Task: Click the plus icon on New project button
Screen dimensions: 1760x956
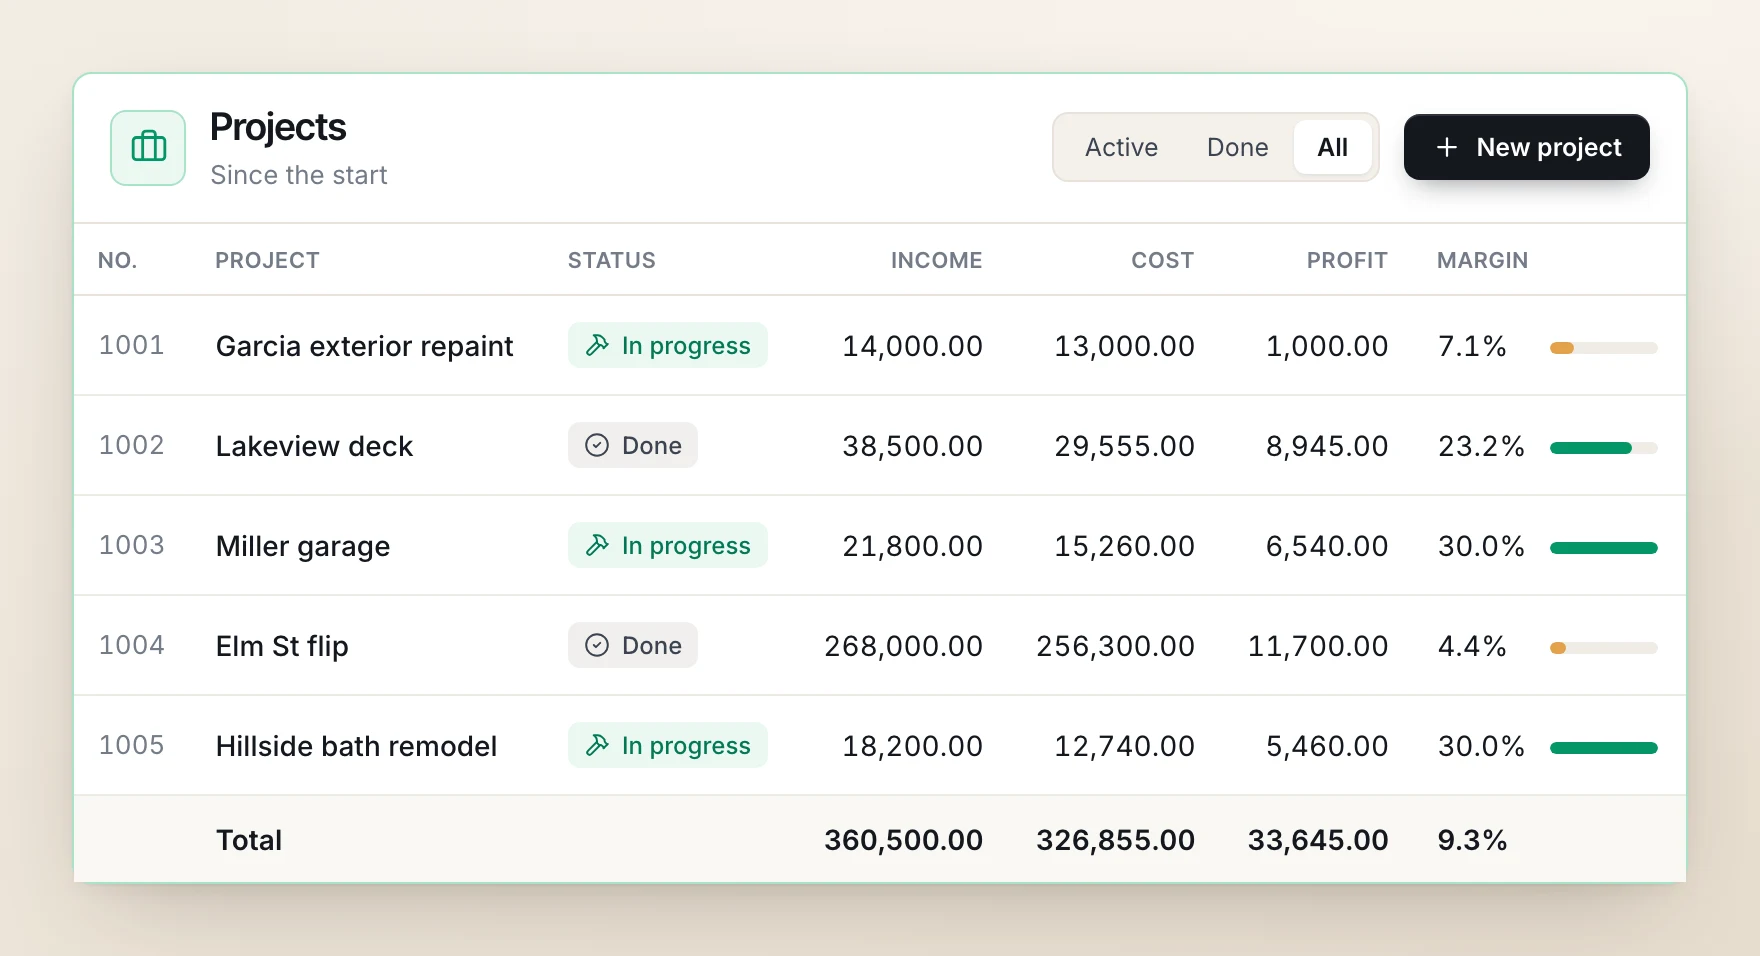Action: [x=1446, y=147]
